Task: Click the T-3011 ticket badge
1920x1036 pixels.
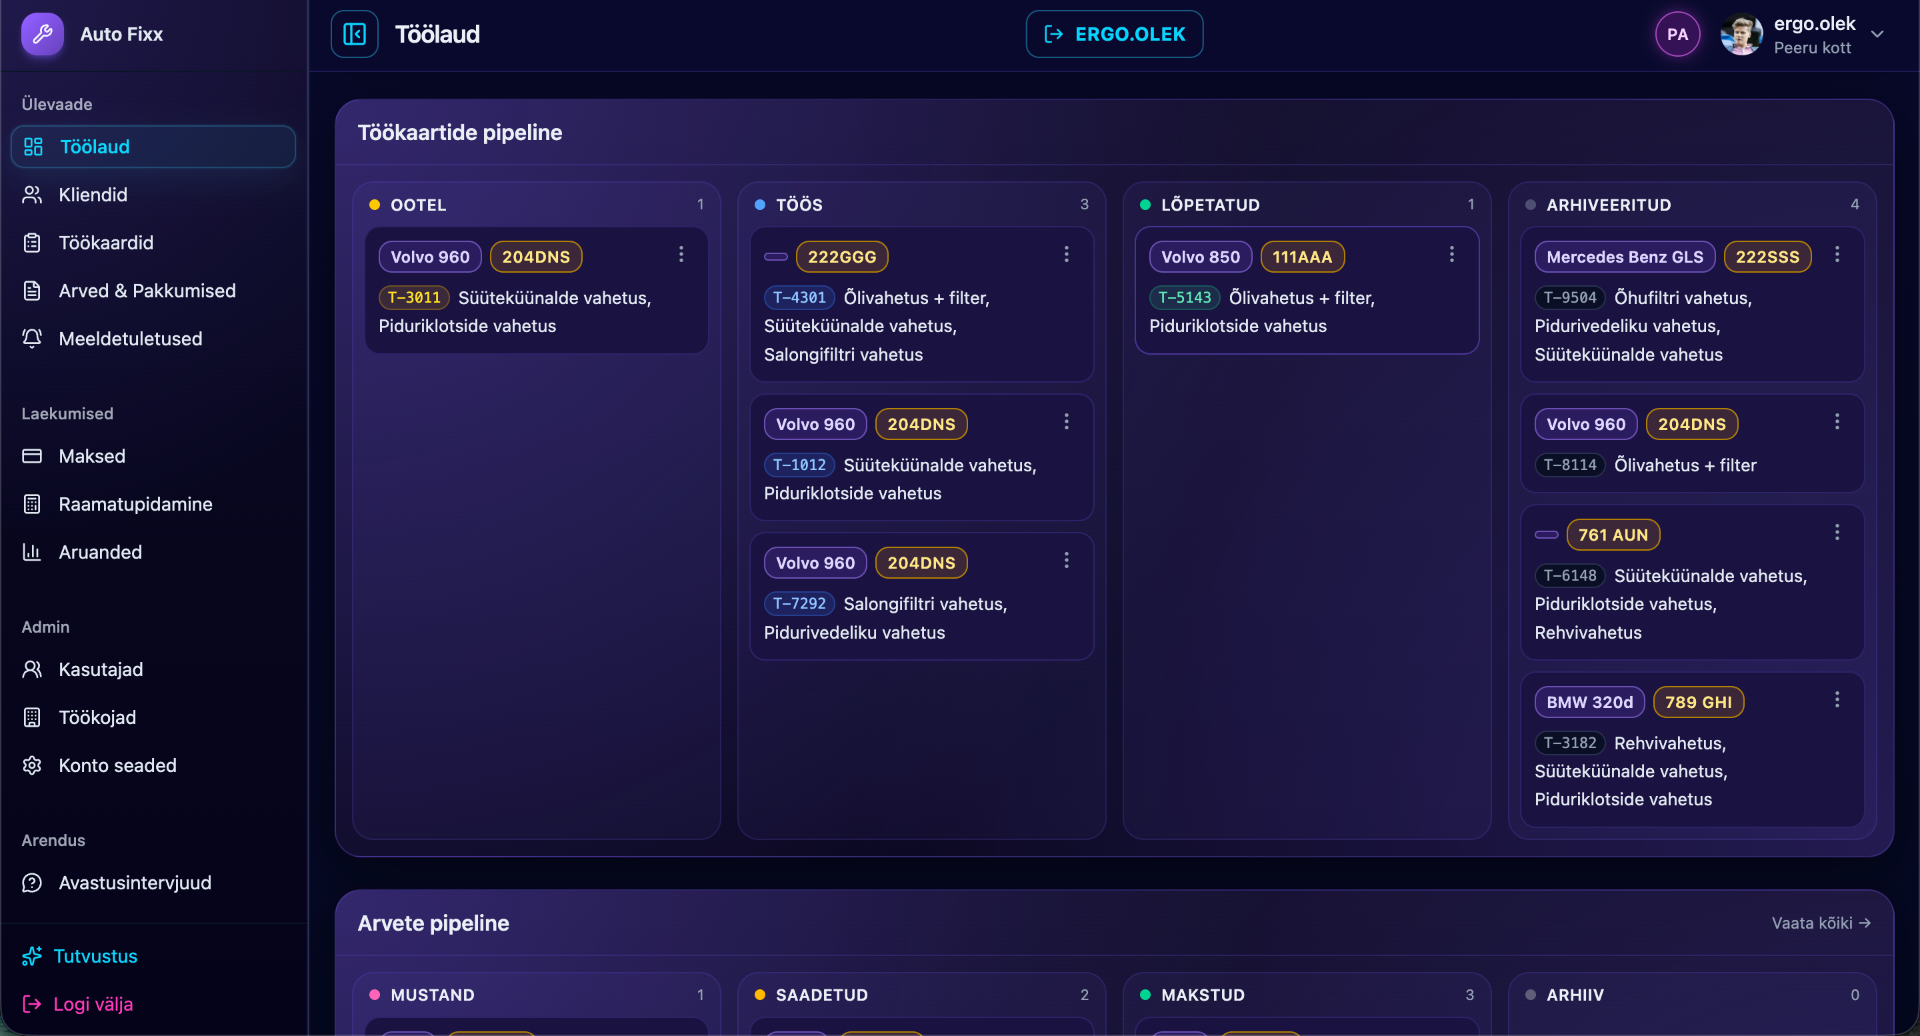Action: point(413,298)
